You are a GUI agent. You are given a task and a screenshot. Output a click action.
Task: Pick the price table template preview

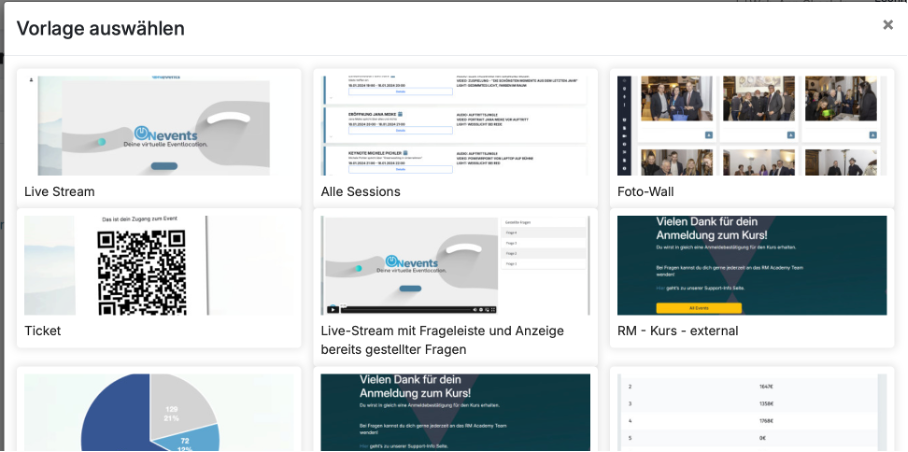click(x=752, y=412)
